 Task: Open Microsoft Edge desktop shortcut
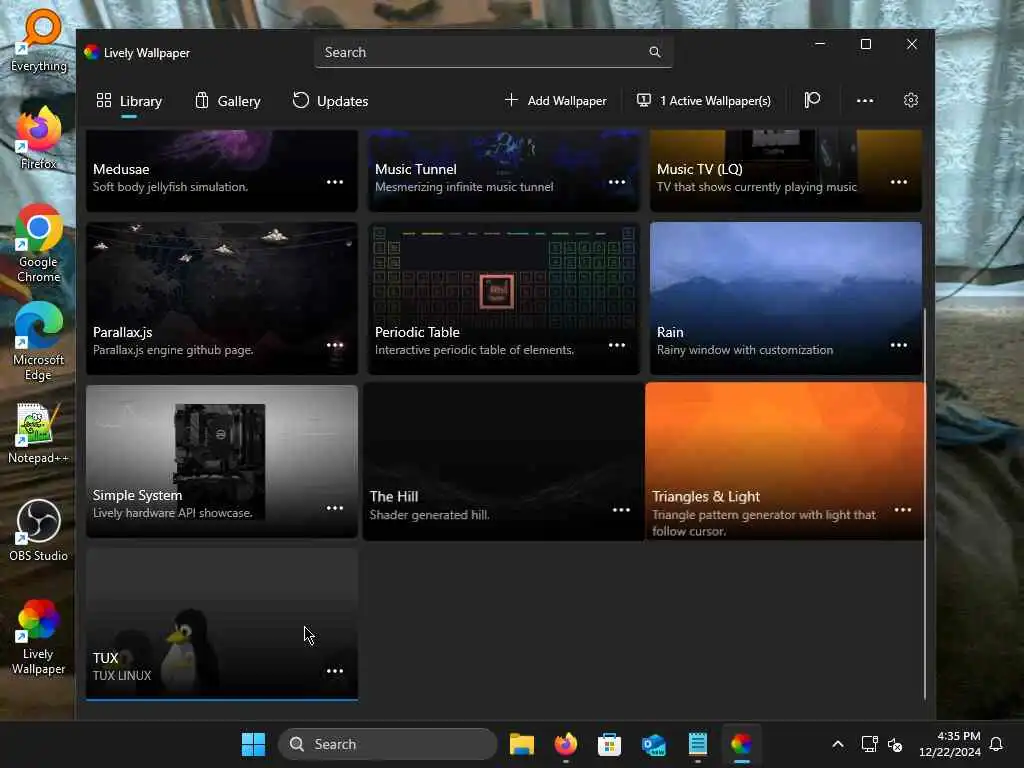(x=39, y=342)
